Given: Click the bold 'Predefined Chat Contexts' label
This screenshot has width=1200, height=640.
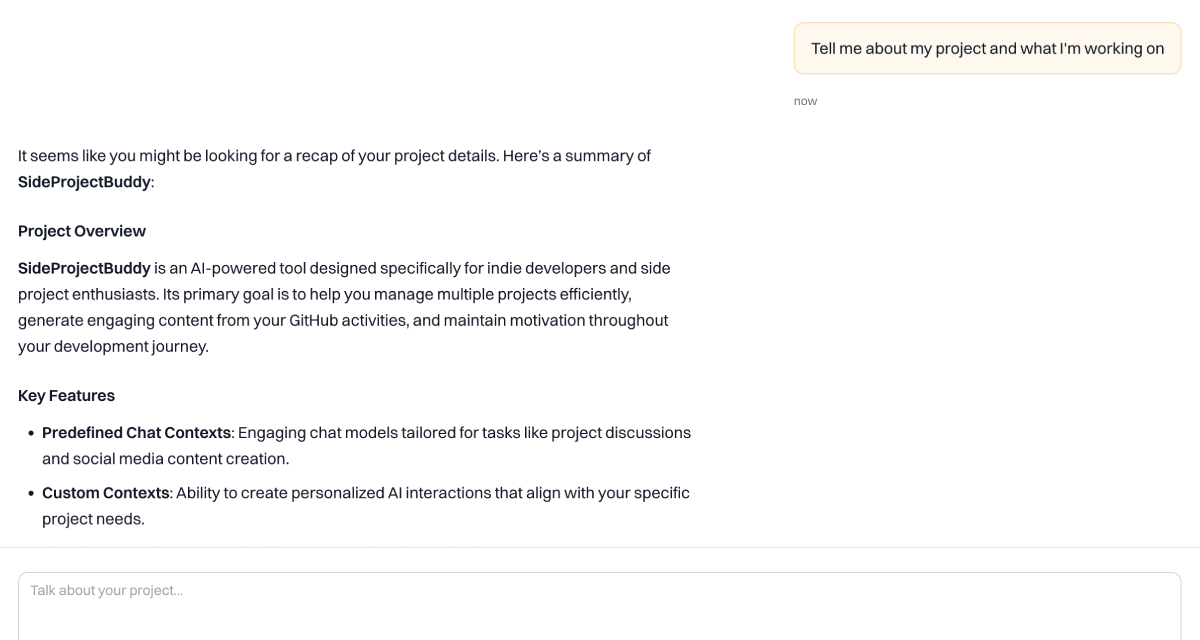Looking at the screenshot, I should click(x=137, y=433).
